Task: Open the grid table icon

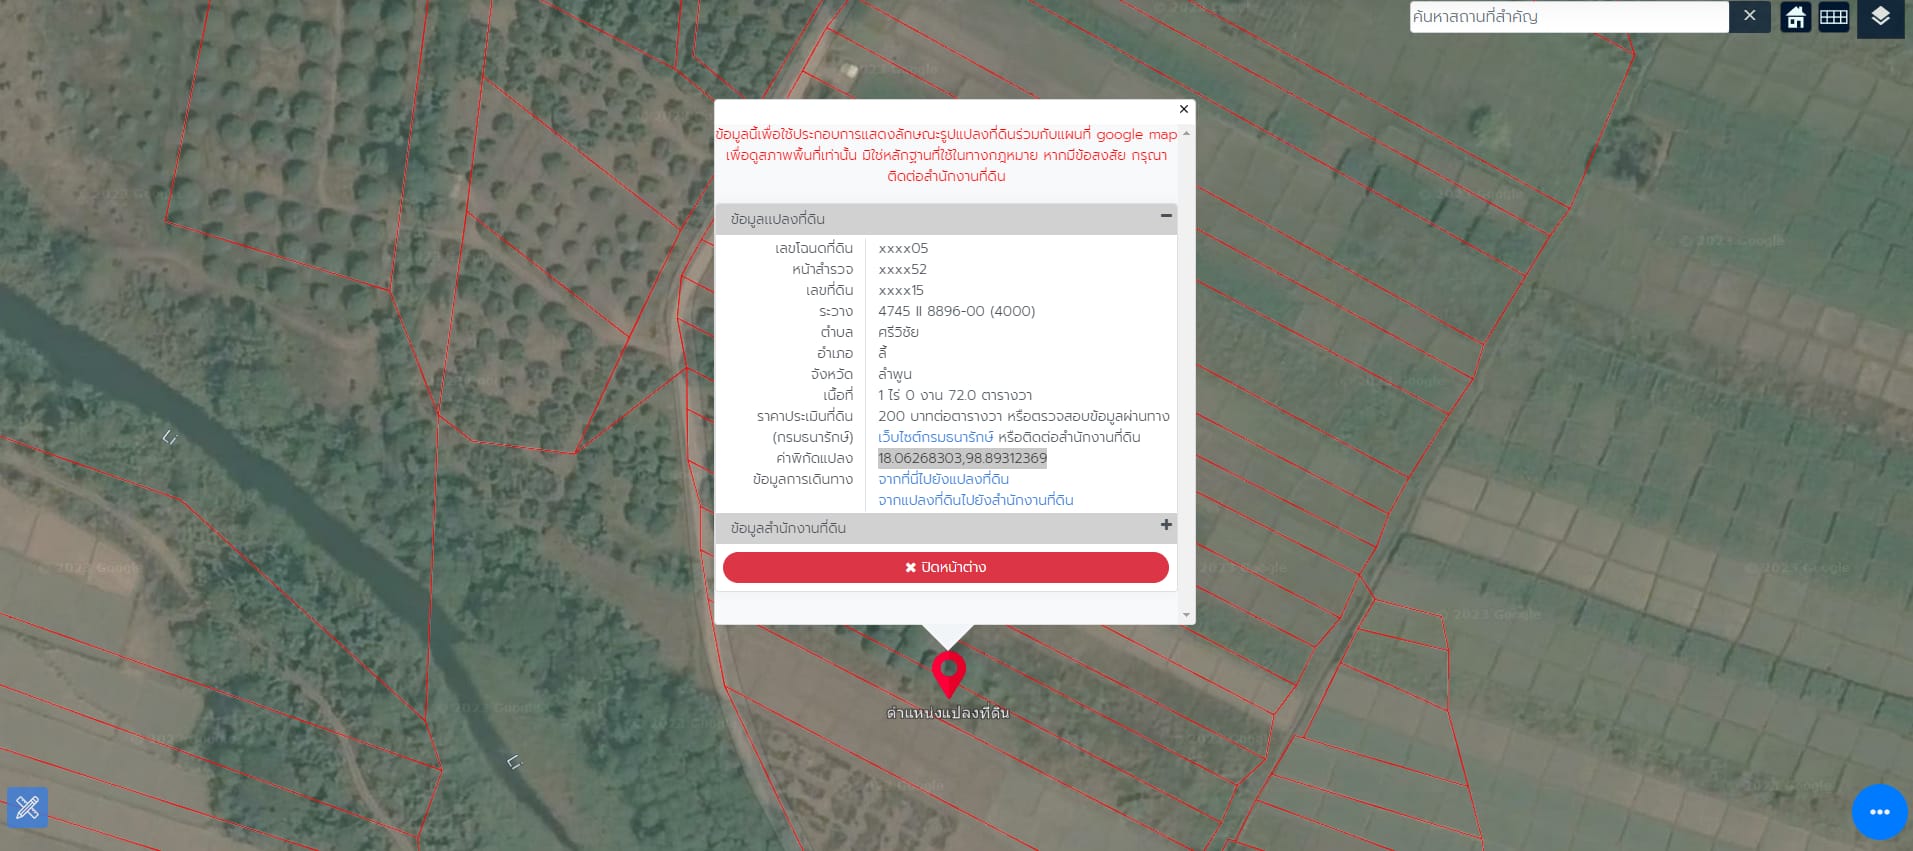Action: 1833,17
